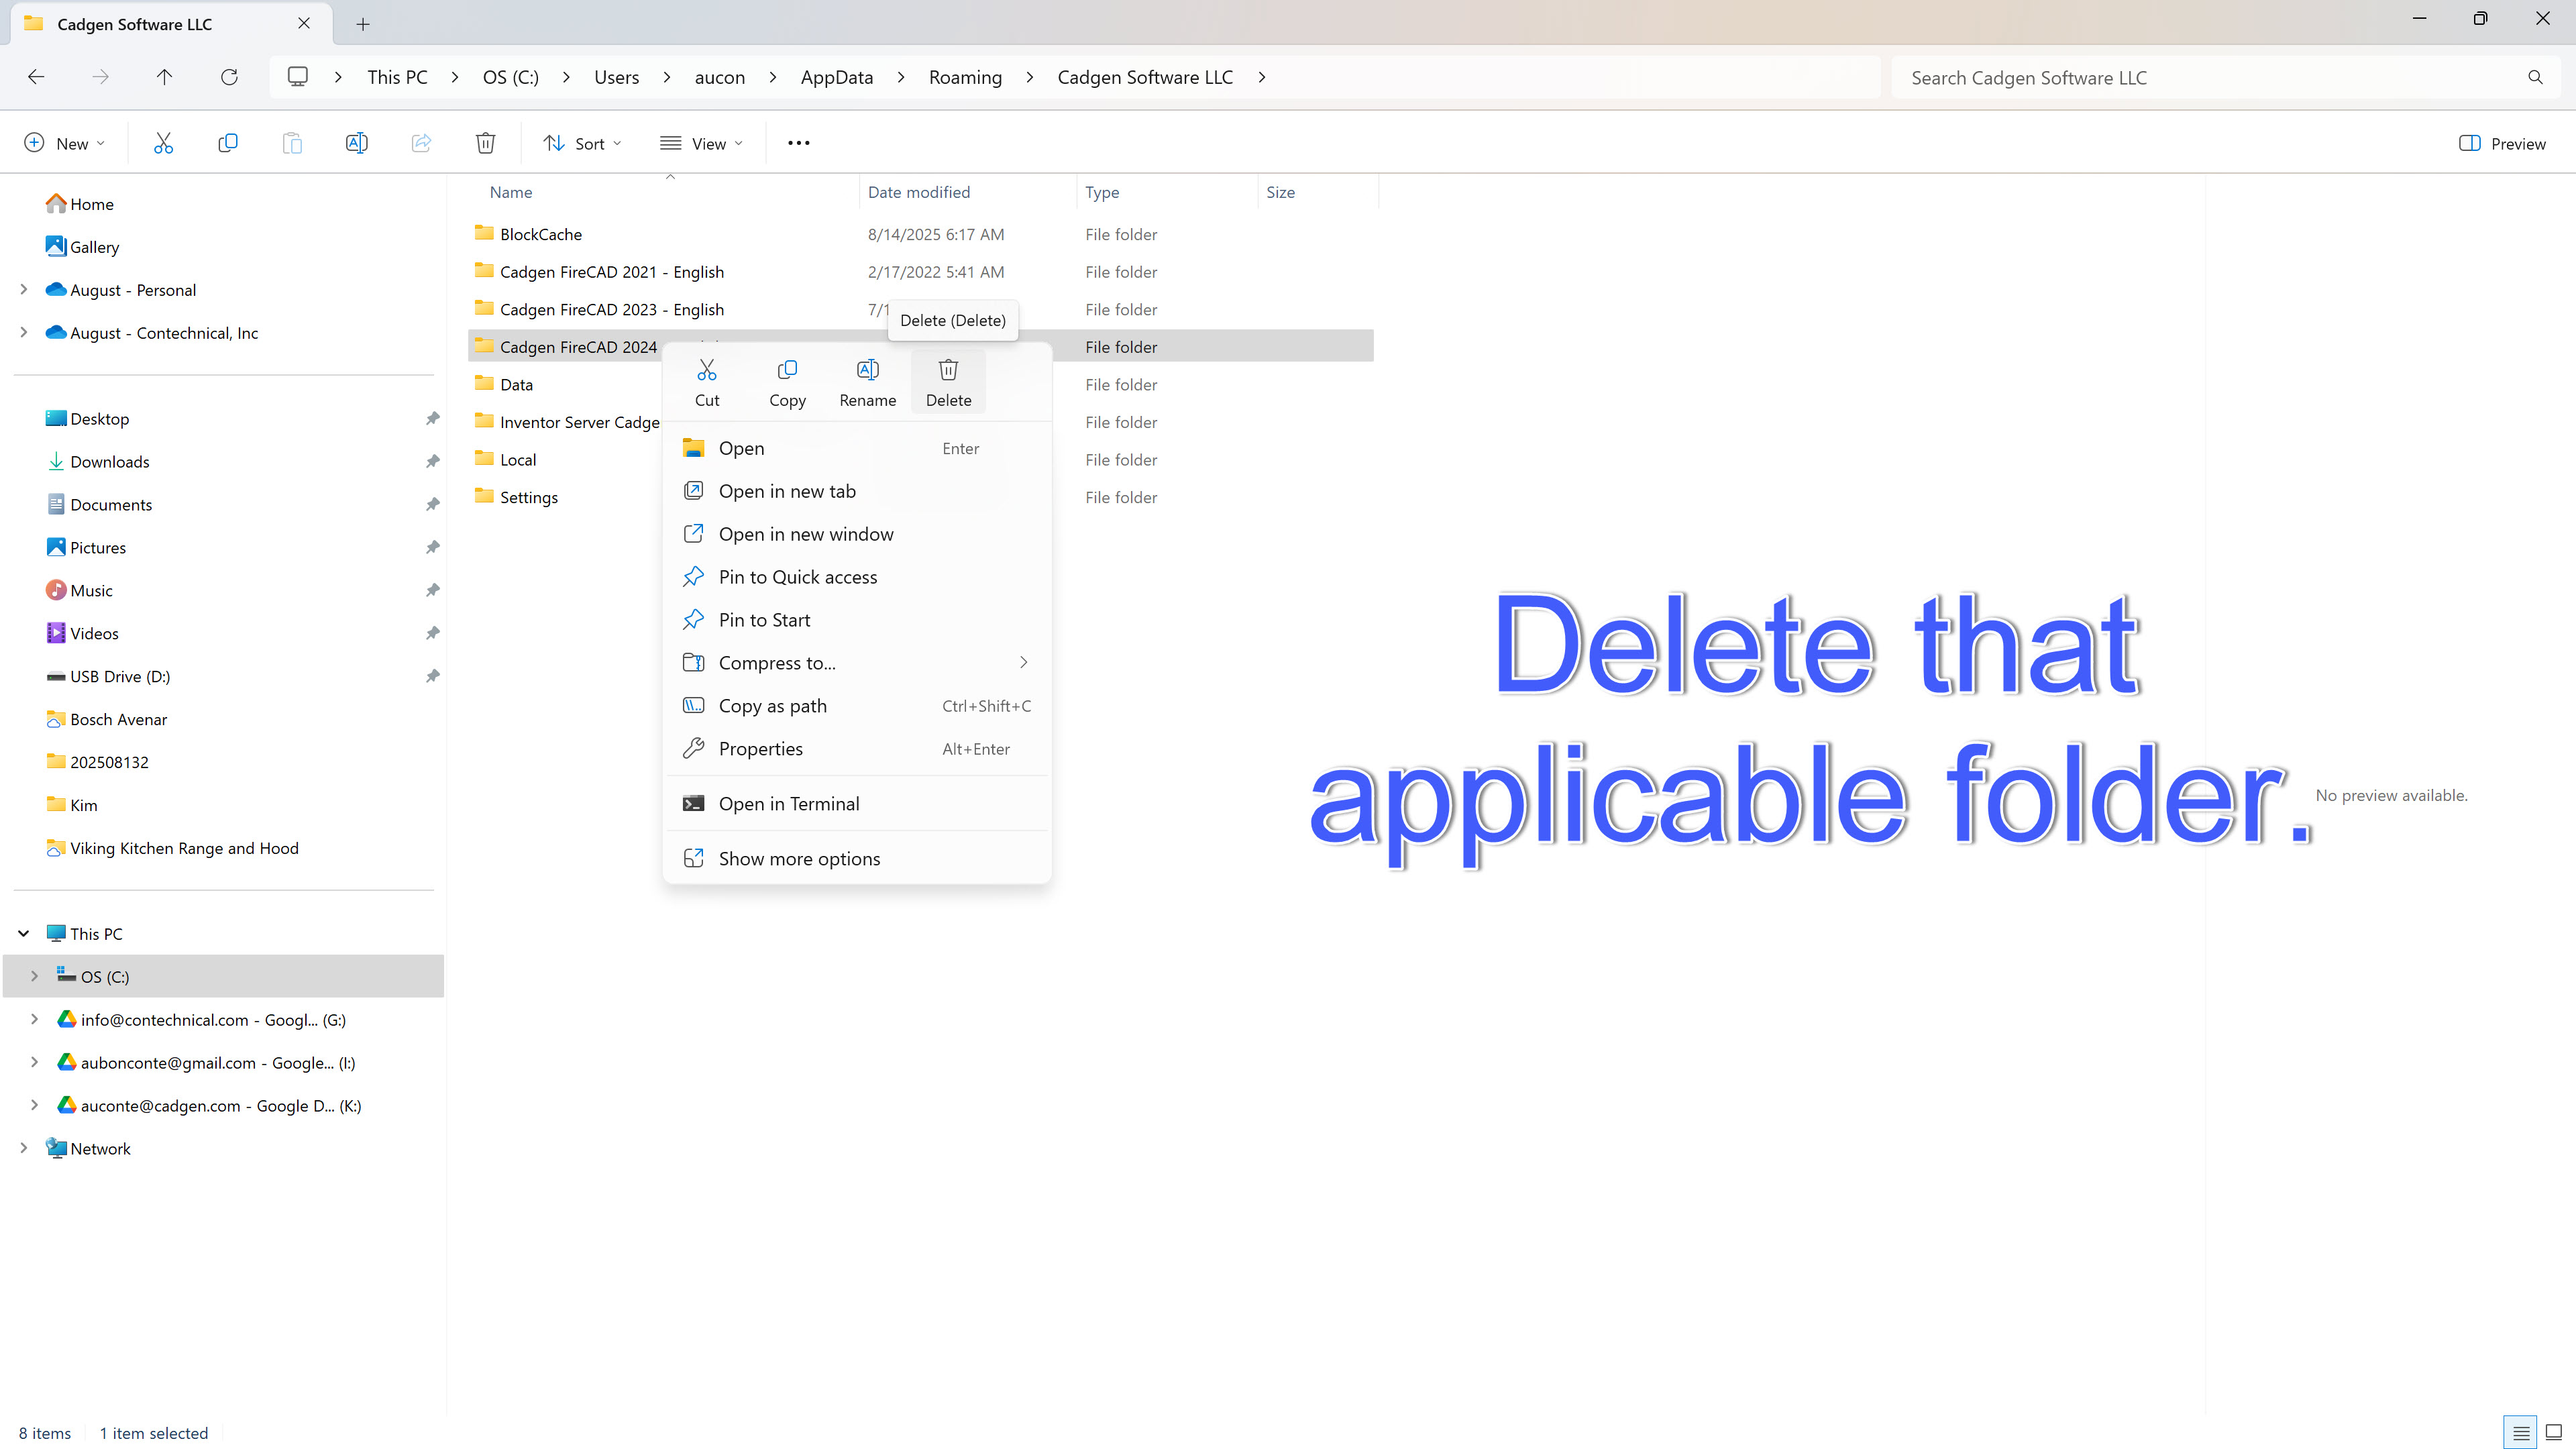
Task: Expand the Network tree node
Action: pos(24,1148)
